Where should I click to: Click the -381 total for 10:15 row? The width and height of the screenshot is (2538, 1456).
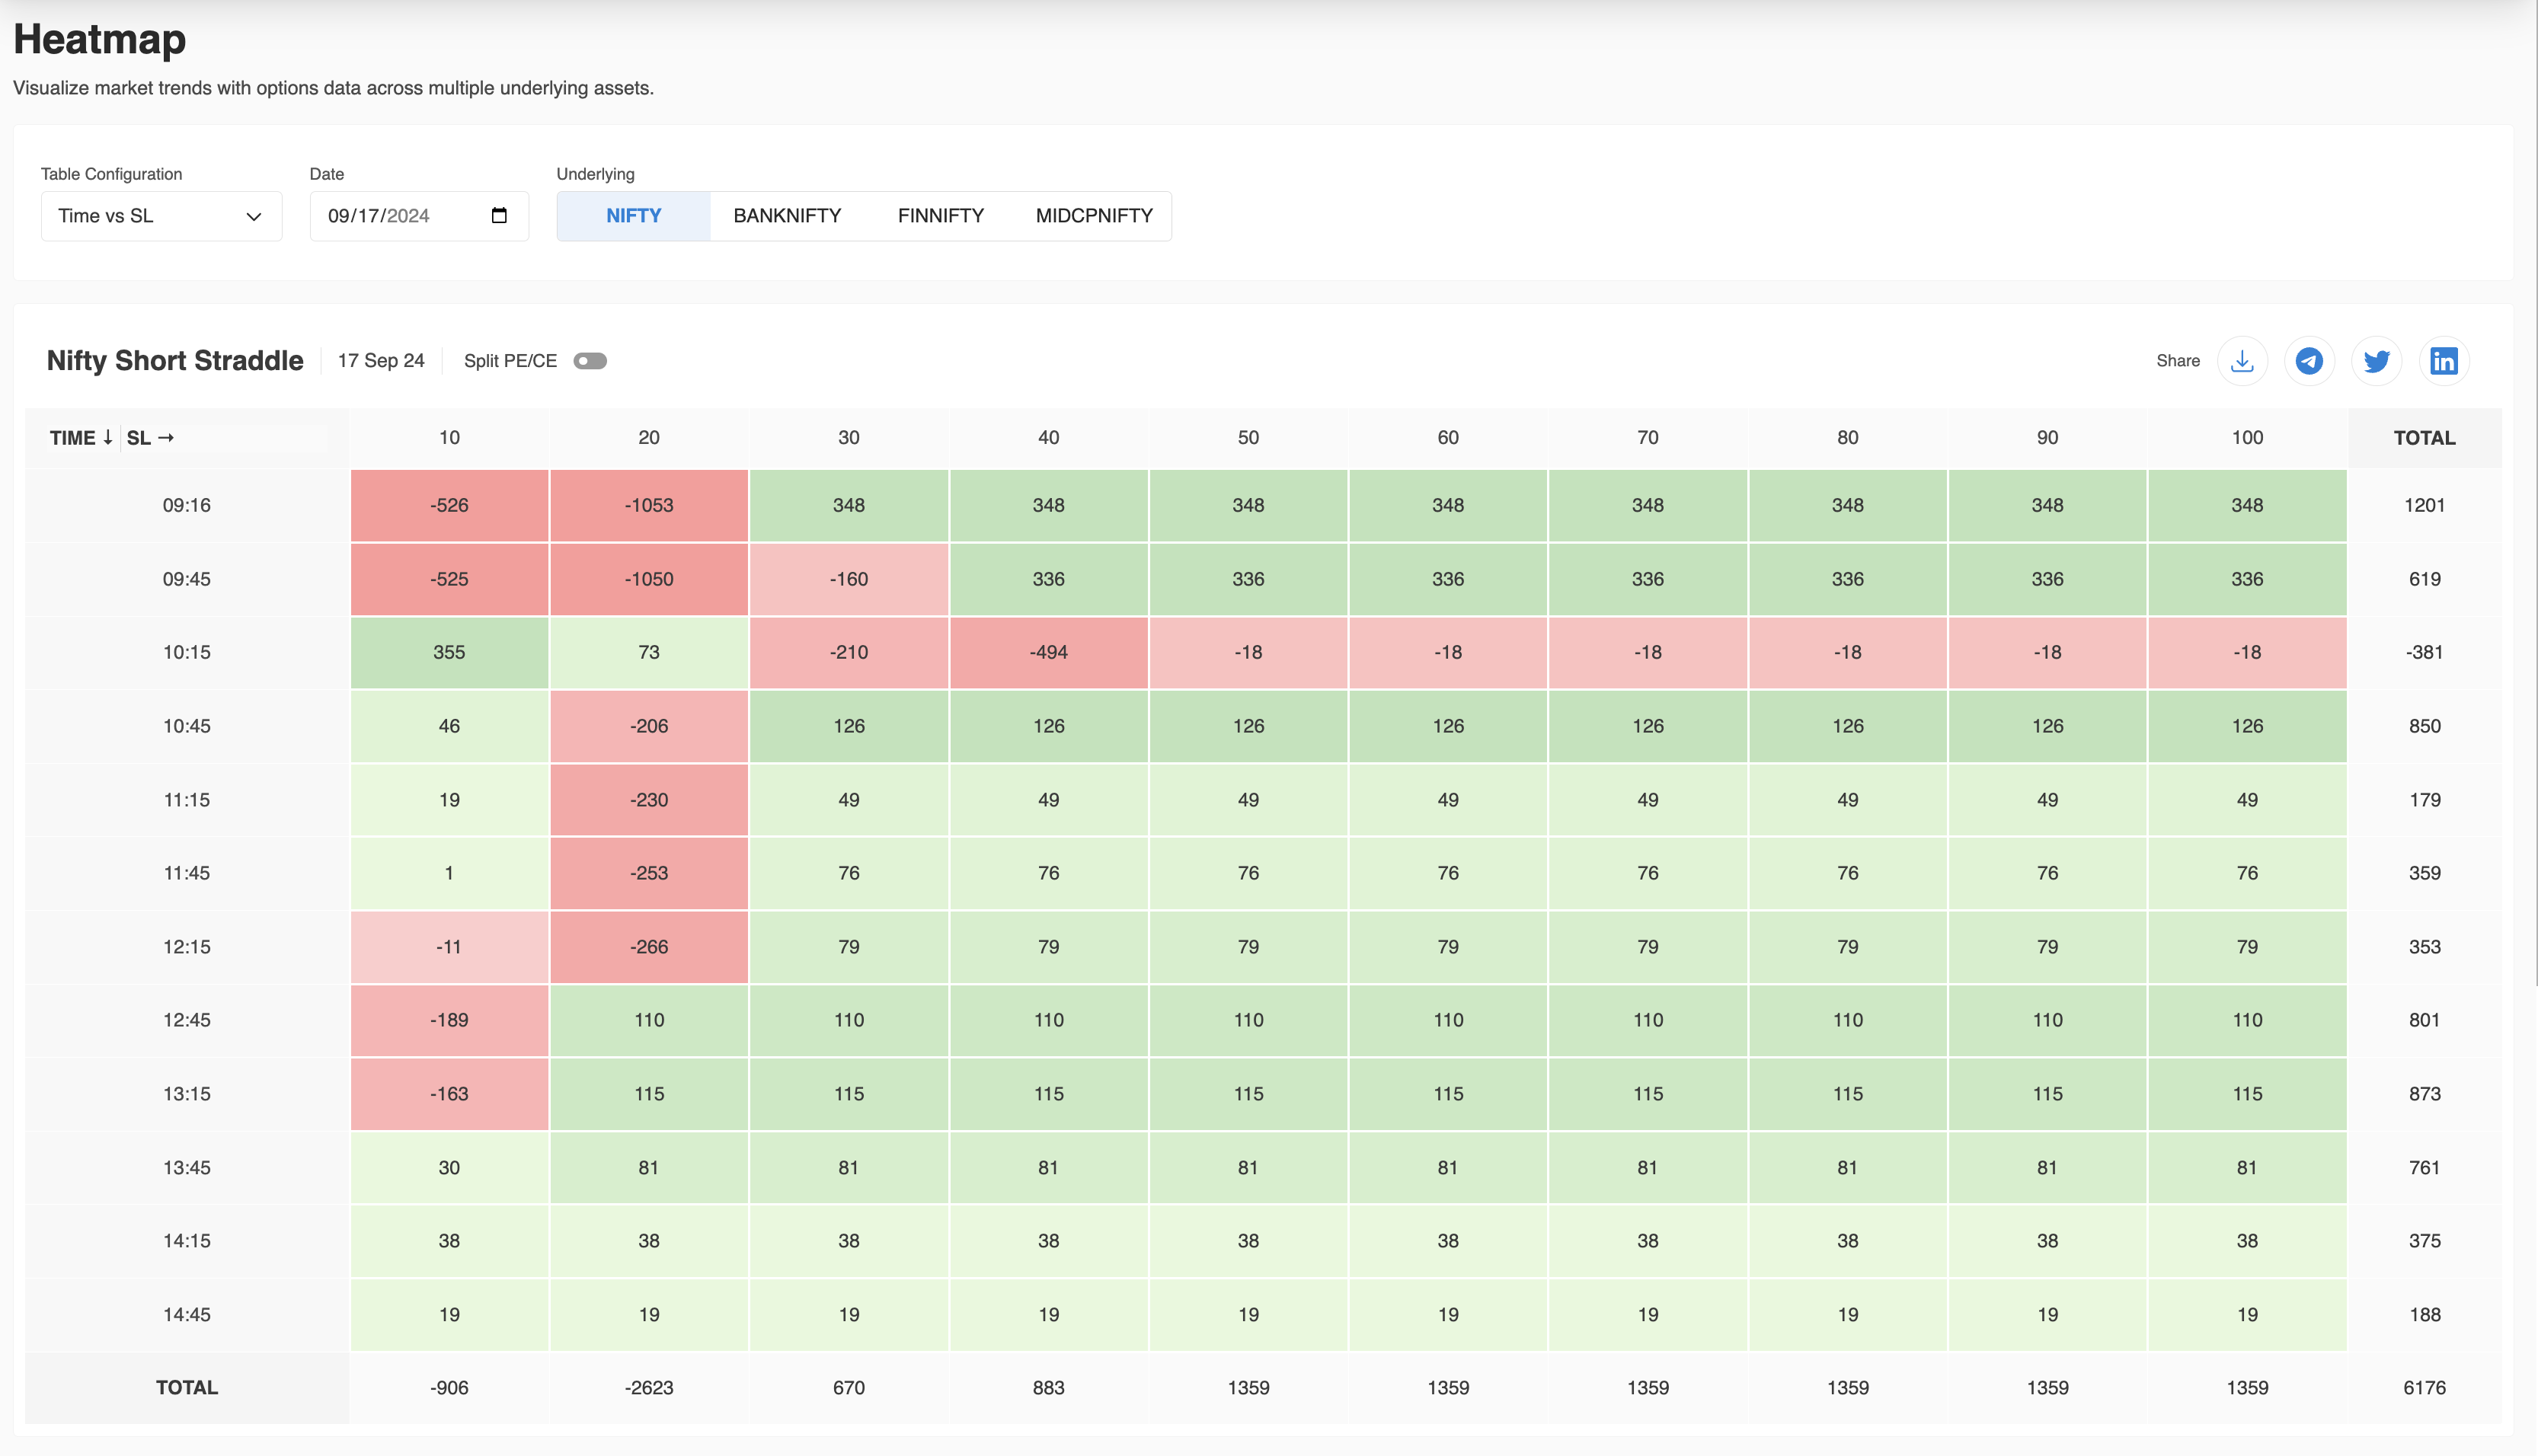2424,652
